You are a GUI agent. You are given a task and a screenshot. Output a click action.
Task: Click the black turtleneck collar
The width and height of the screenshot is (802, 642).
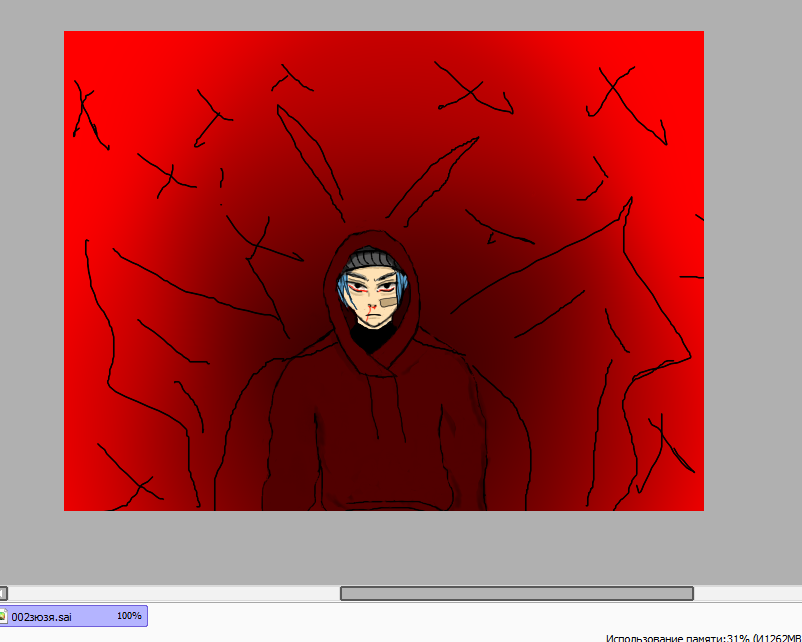click(x=371, y=340)
